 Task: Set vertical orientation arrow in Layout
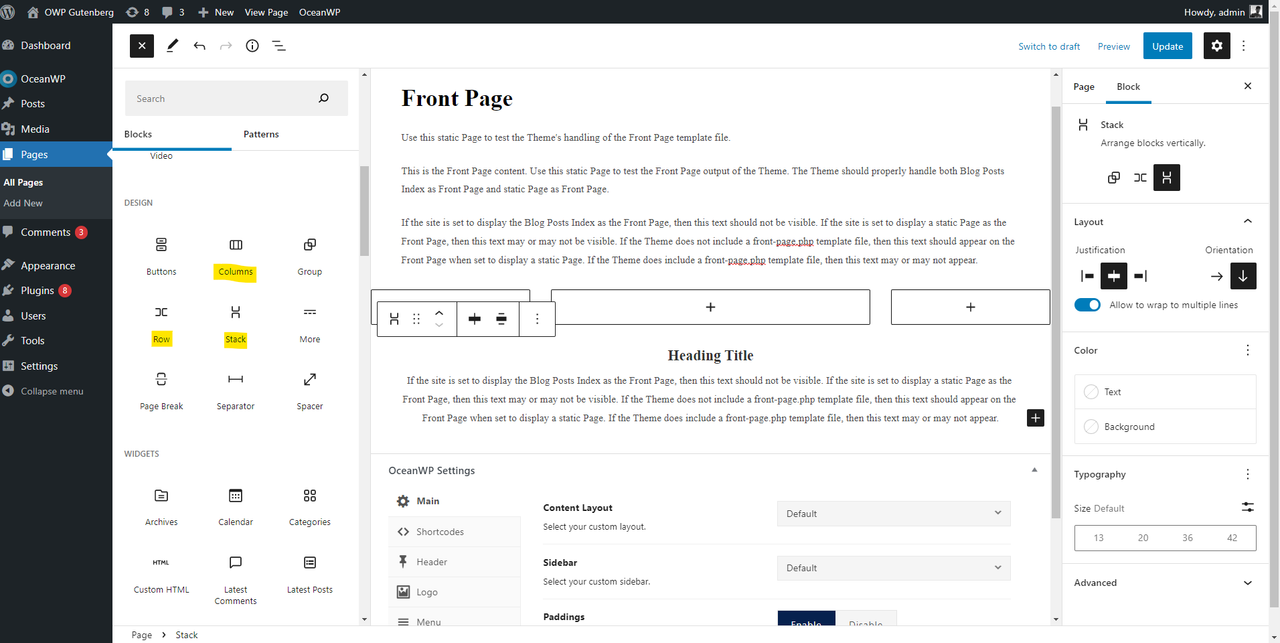click(x=1243, y=276)
